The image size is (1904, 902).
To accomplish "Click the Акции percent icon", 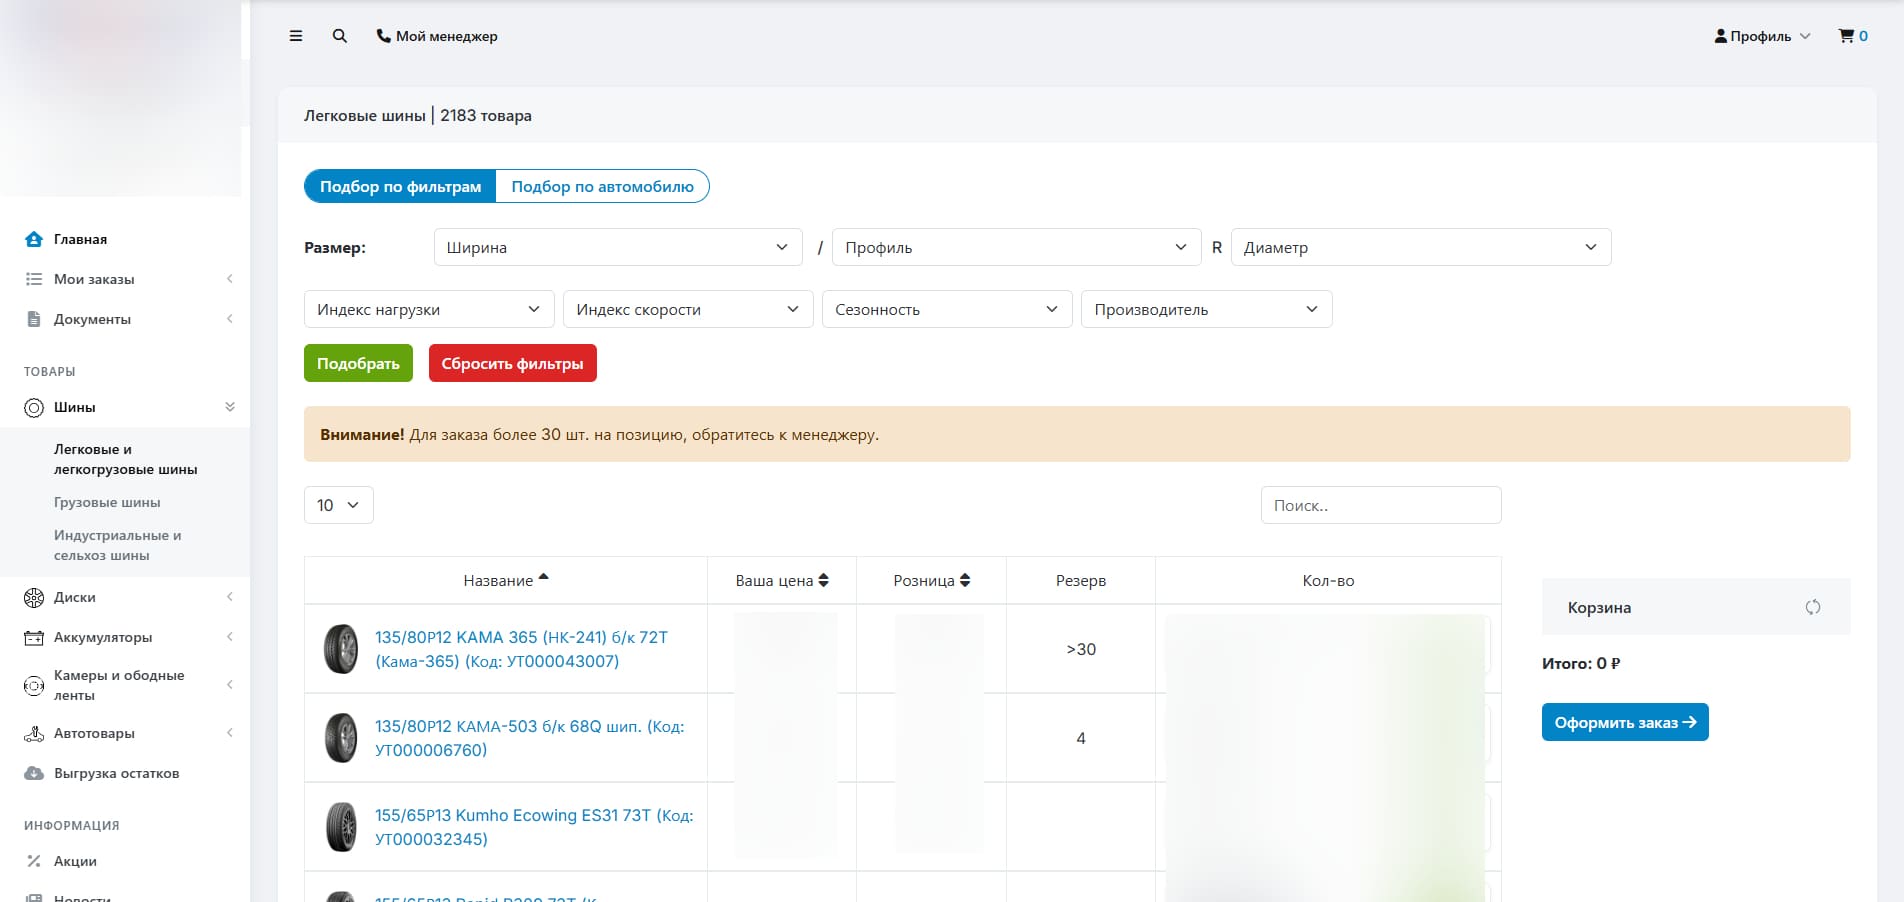I will pos(34,861).
